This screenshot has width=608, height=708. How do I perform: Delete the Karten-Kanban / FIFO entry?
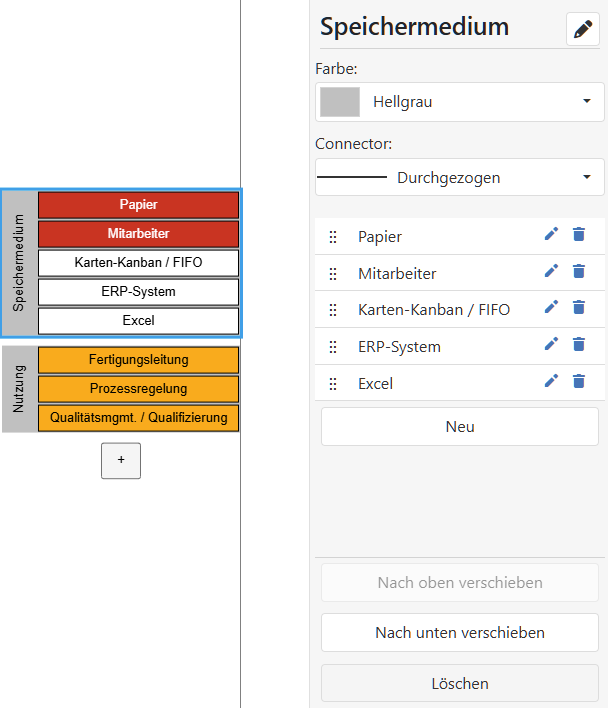[579, 307]
